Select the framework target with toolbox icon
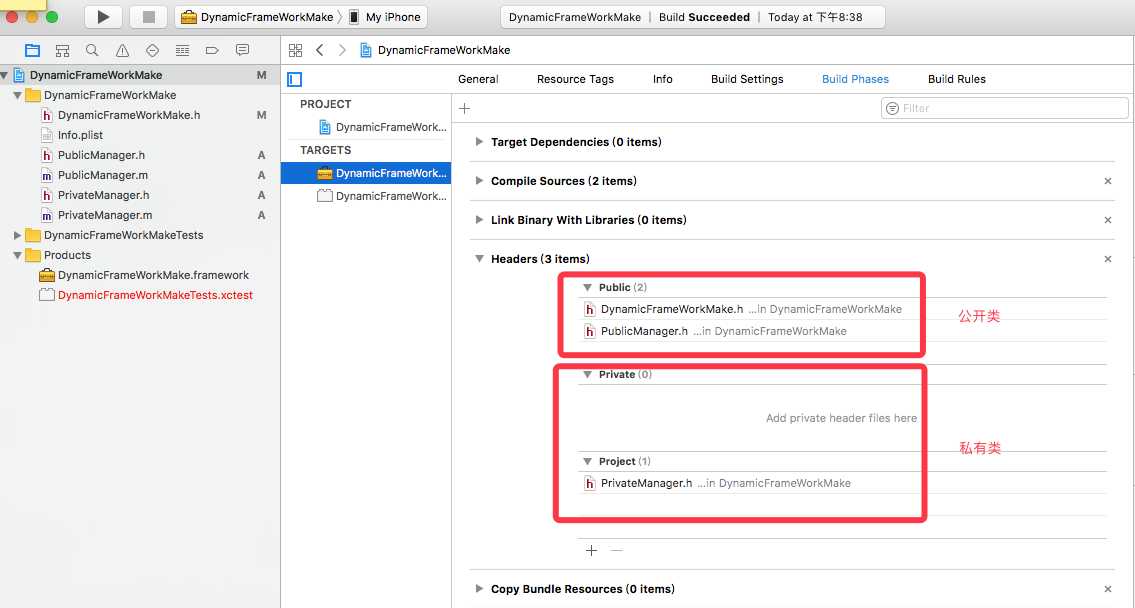Viewport: 1135px width, 608px height. pos(366,173)
